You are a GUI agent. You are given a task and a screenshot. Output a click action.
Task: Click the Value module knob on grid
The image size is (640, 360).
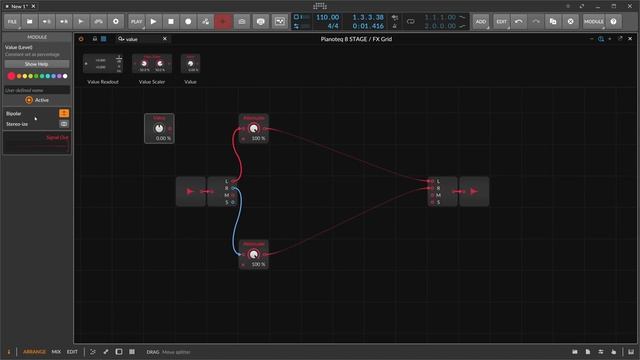point(159,128)
